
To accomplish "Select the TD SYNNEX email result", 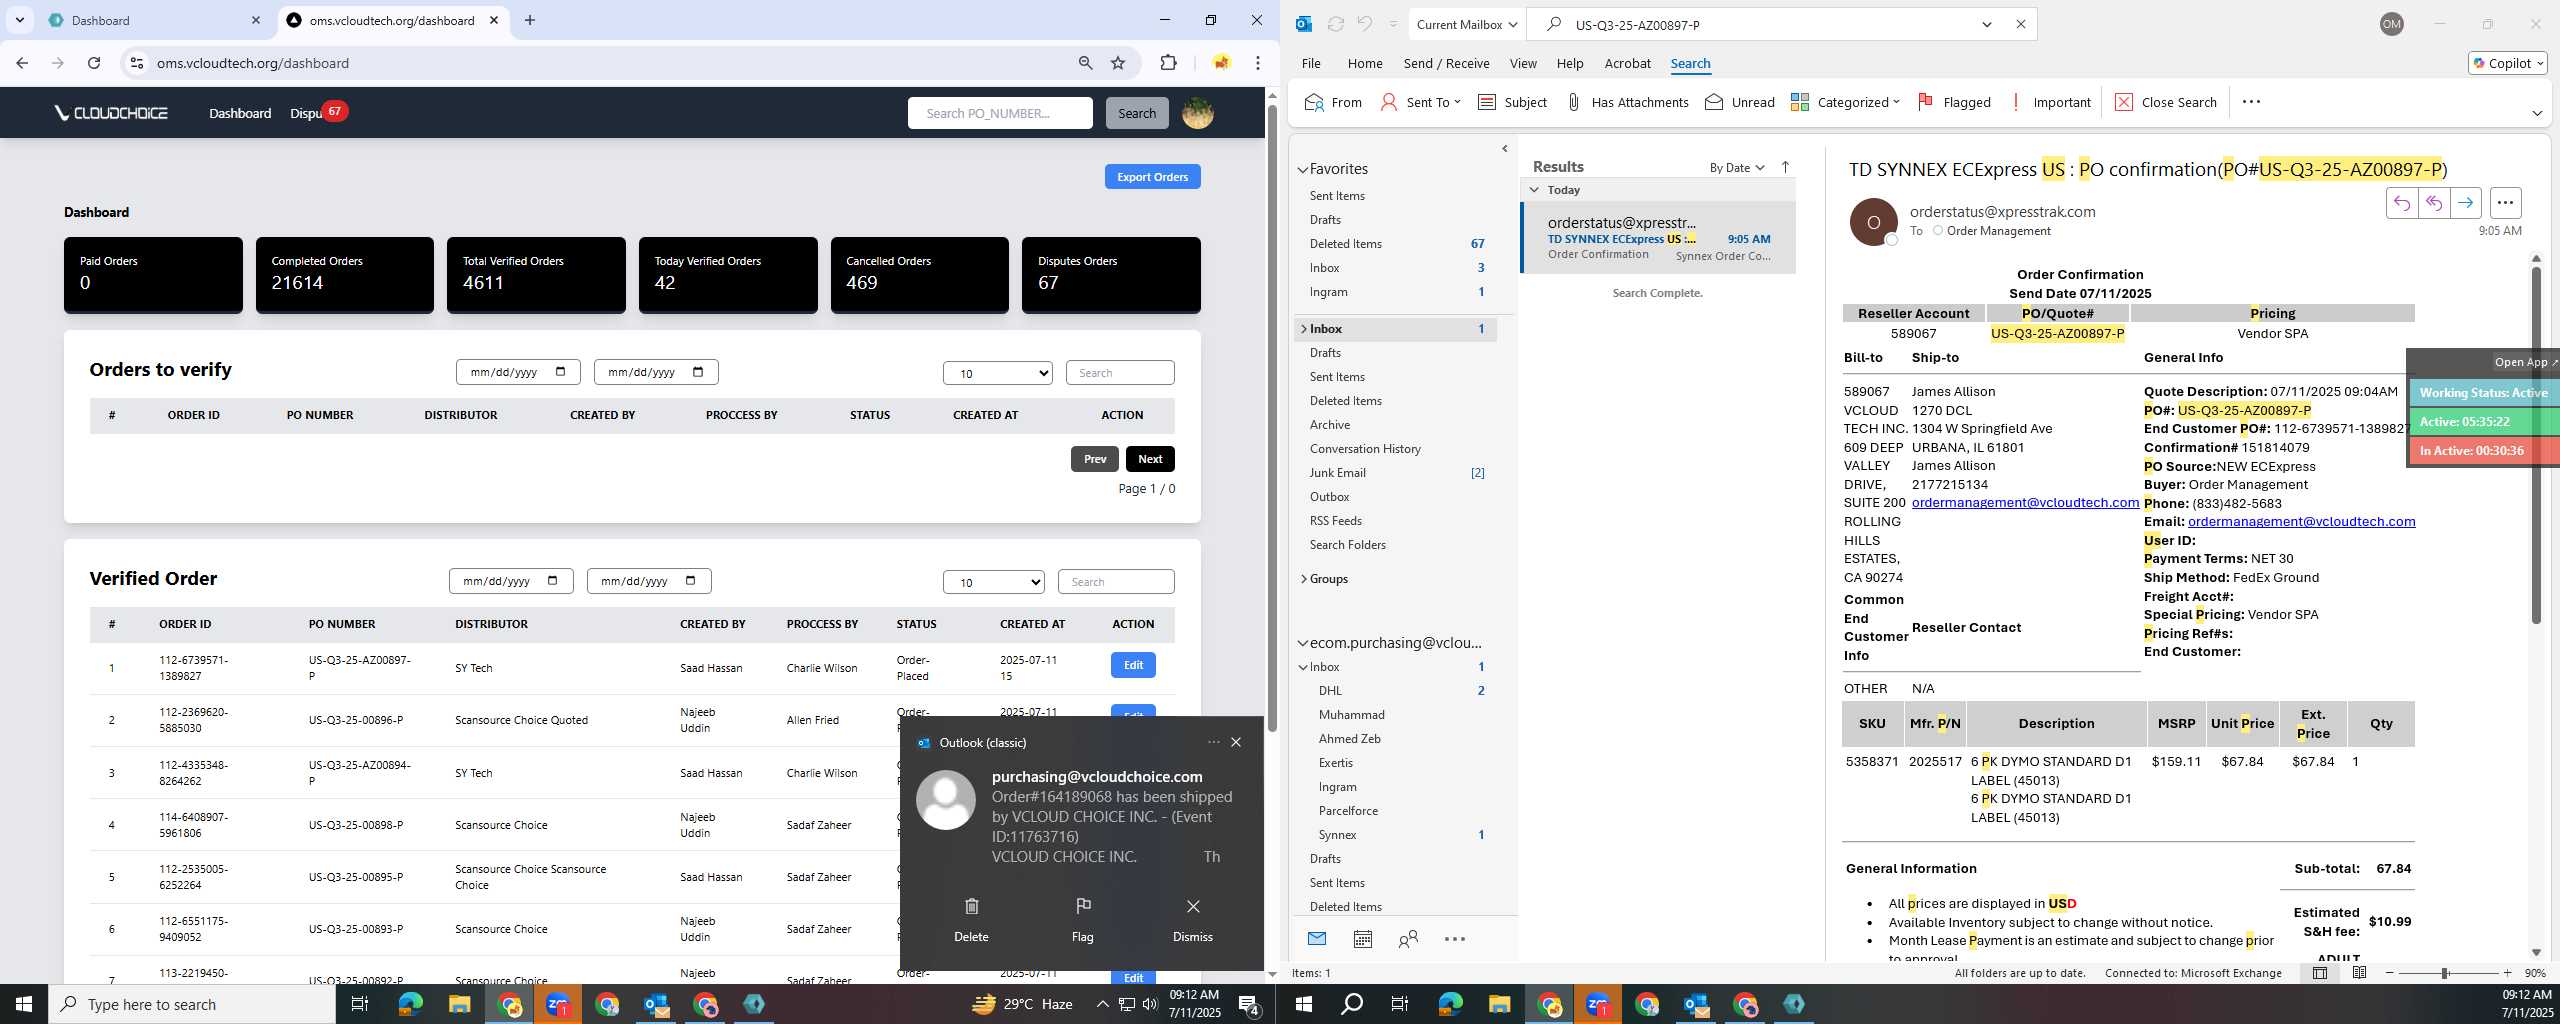I will 1658,238.
